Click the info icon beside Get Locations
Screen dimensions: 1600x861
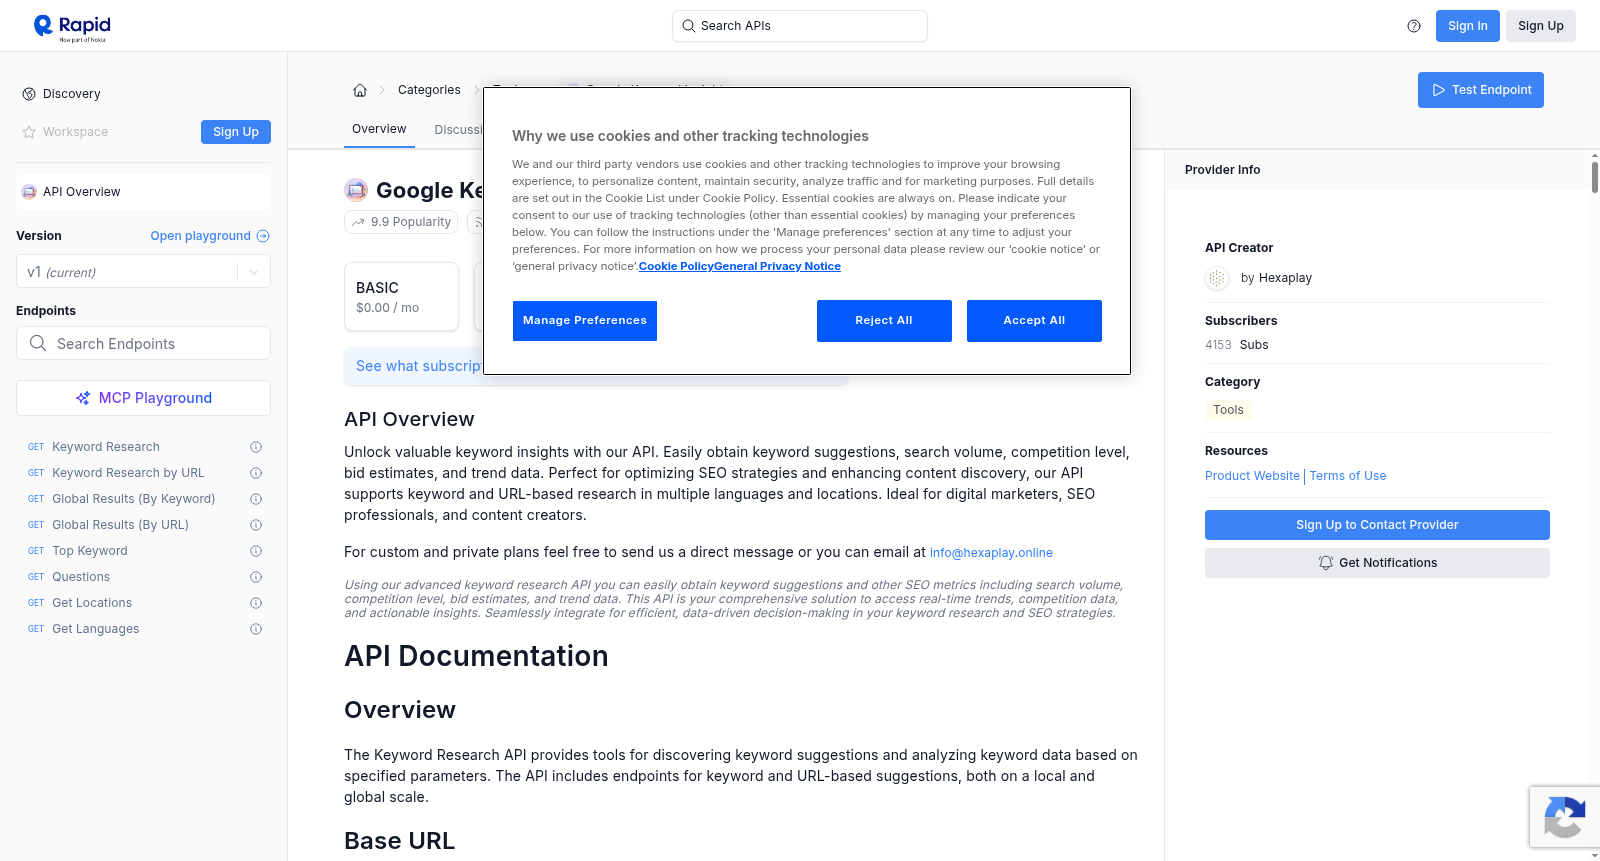(256, 603)
